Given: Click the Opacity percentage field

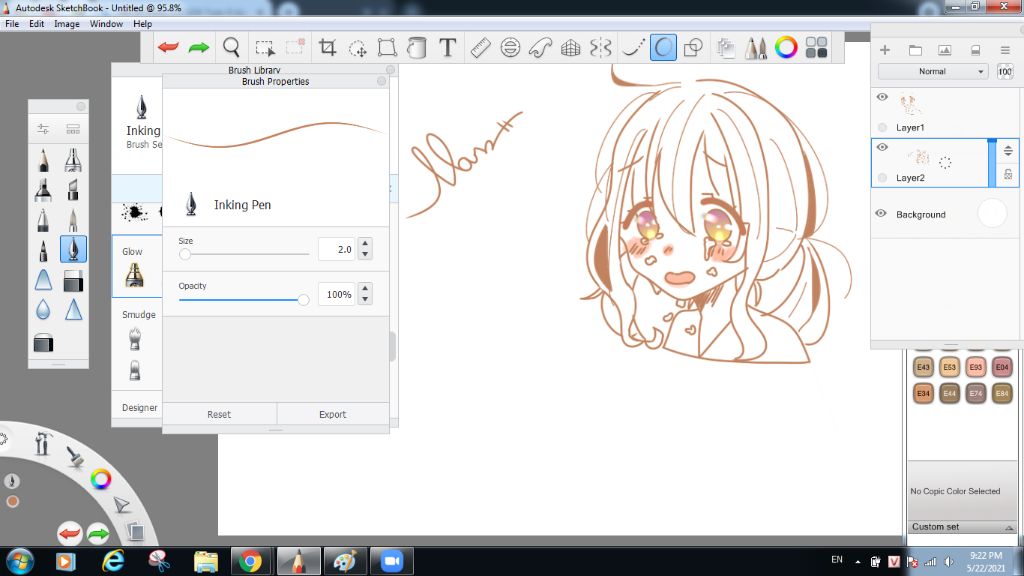Looking at the screenshot, I should point(336,294).
